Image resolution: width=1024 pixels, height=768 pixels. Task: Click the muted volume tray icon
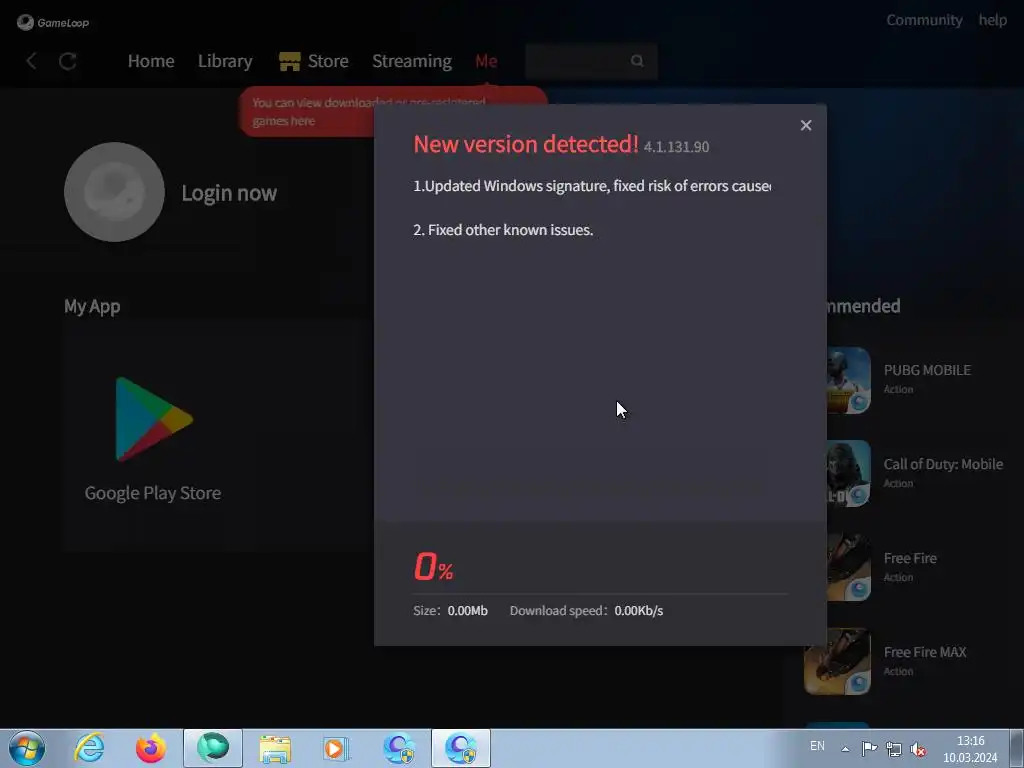pyautogui.click(x=918, y=749)
